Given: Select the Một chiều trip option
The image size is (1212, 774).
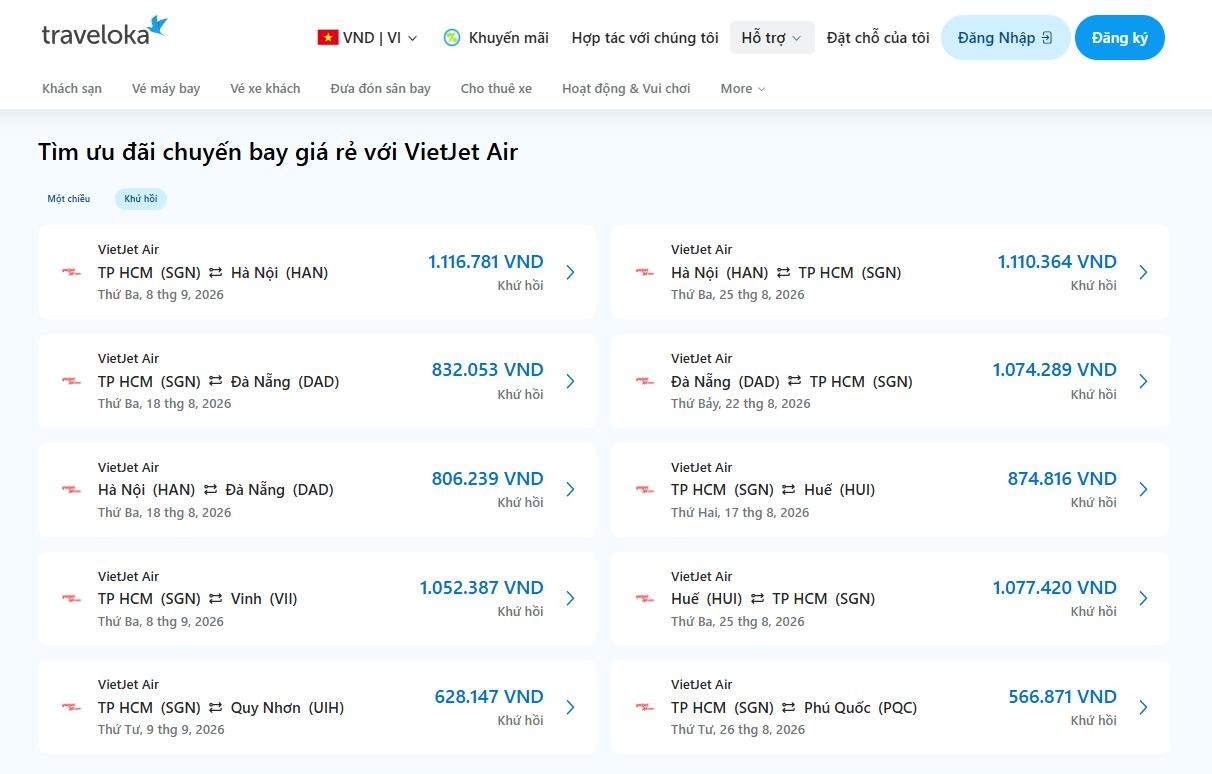Looking at the screenshot, I should tap(69, 198).
